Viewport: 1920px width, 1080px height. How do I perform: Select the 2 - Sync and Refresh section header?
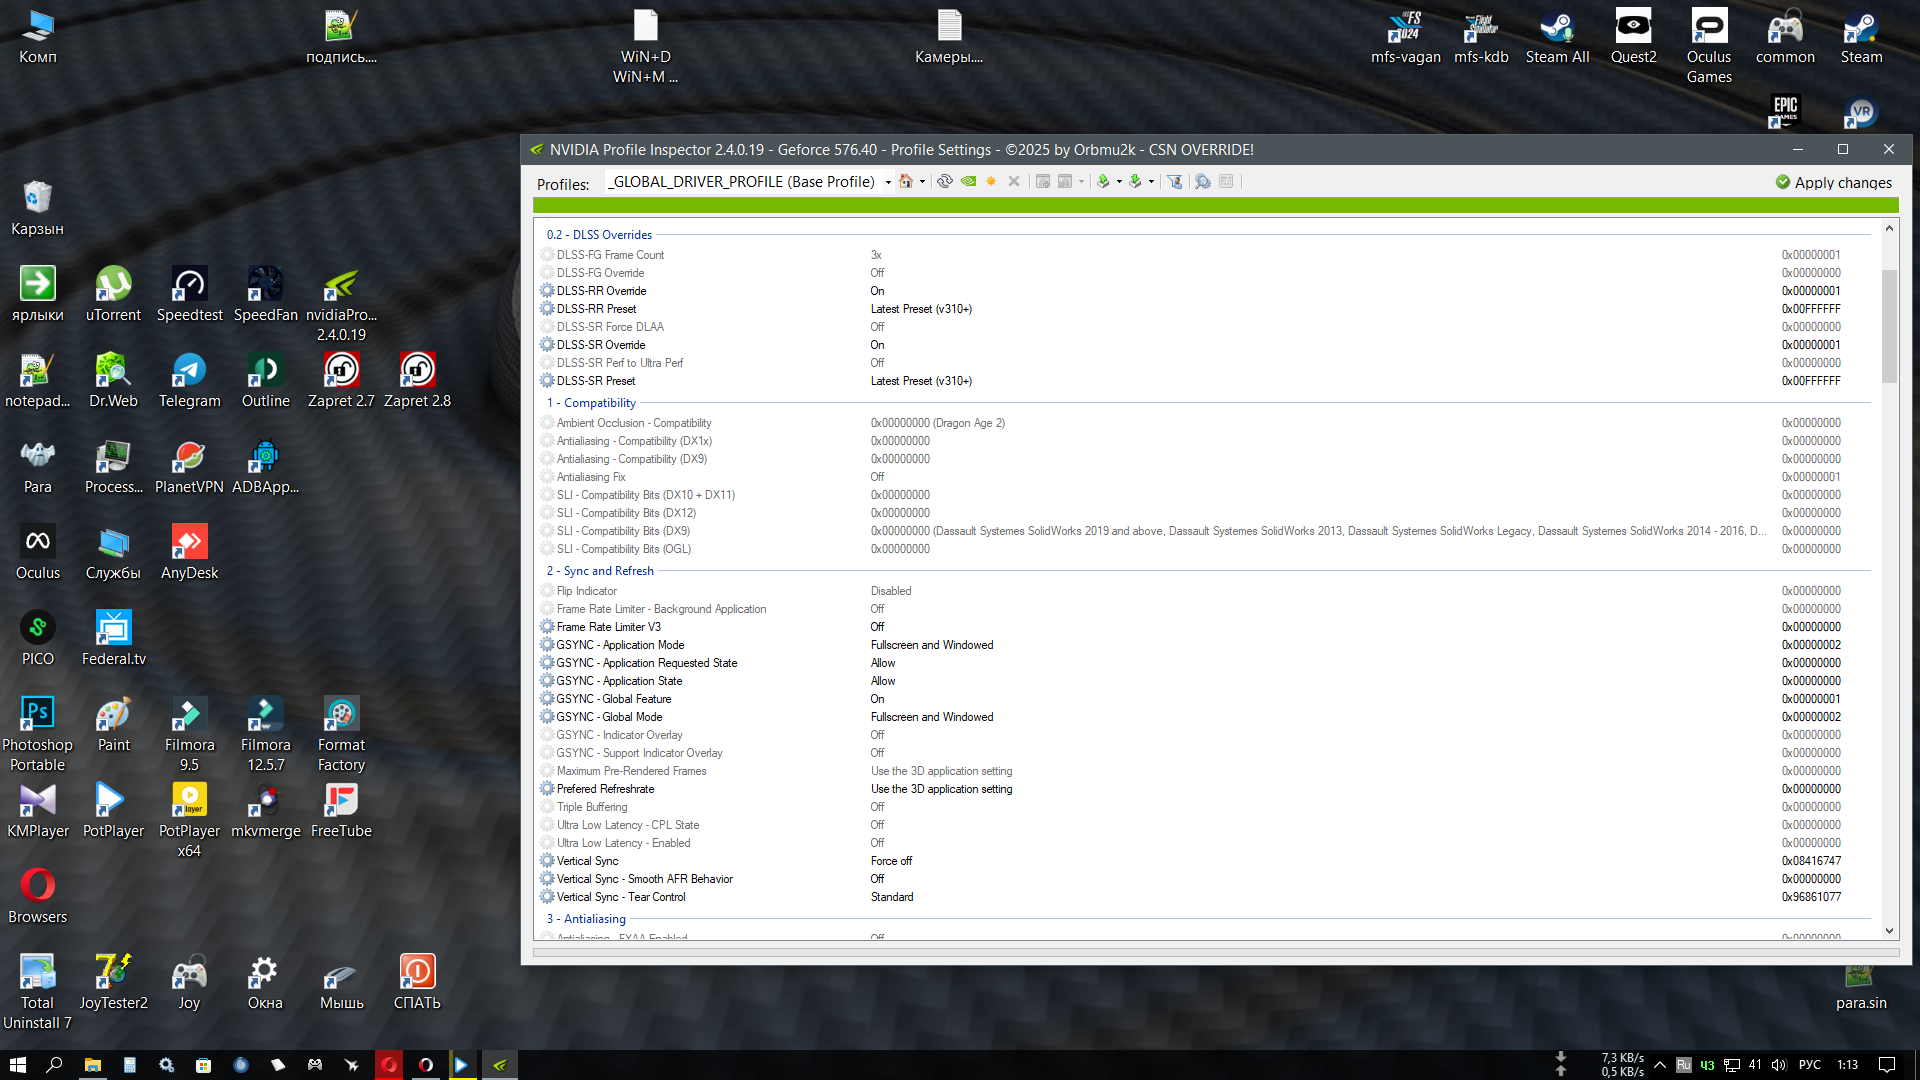point(600,571)
